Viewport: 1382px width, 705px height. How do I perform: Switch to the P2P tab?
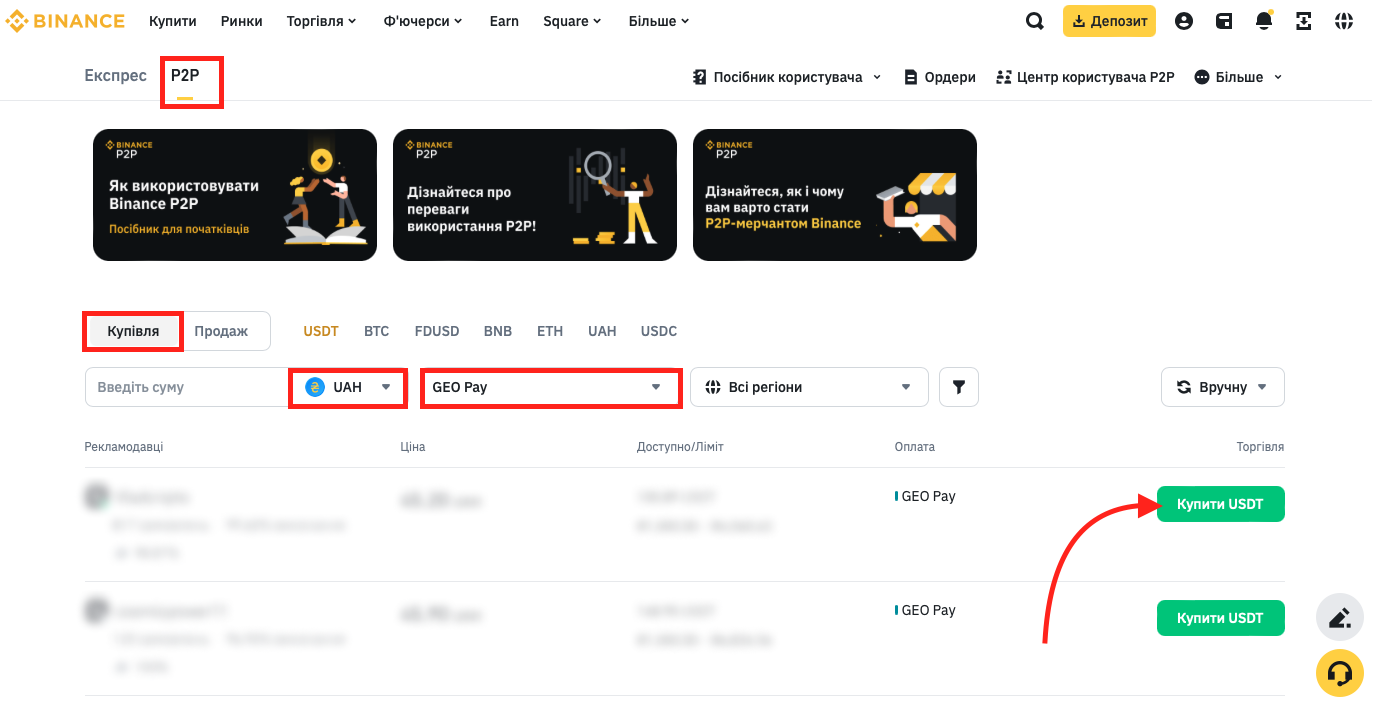[185, 76]
